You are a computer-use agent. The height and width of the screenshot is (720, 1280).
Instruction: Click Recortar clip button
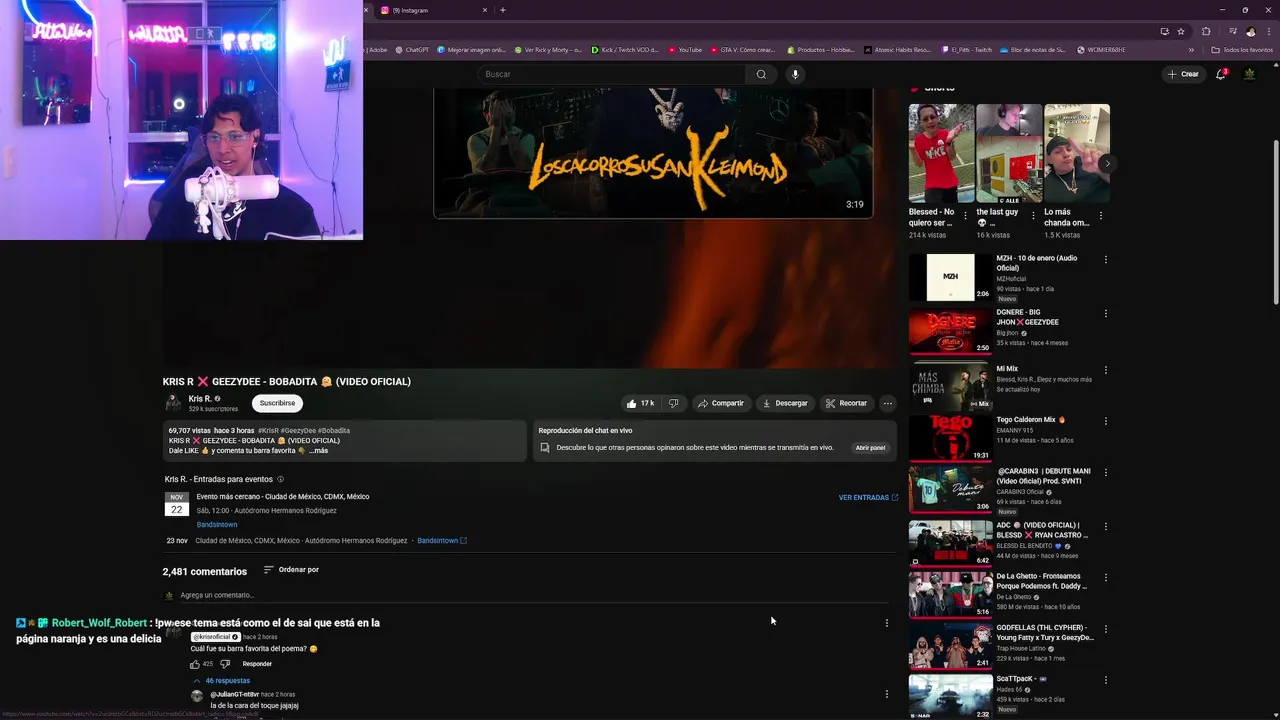(x=846, y=403)
